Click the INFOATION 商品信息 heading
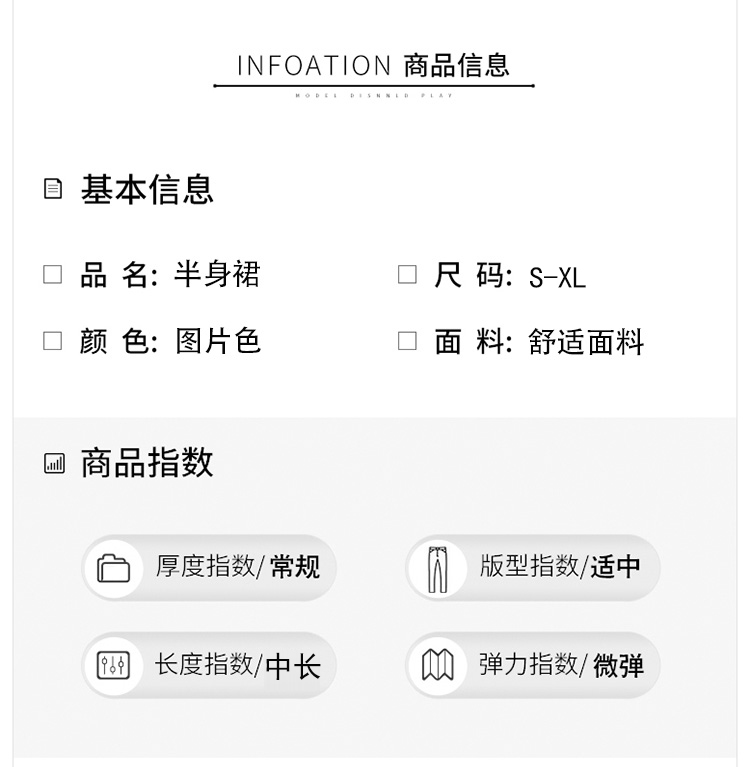 tap(374, 66)
